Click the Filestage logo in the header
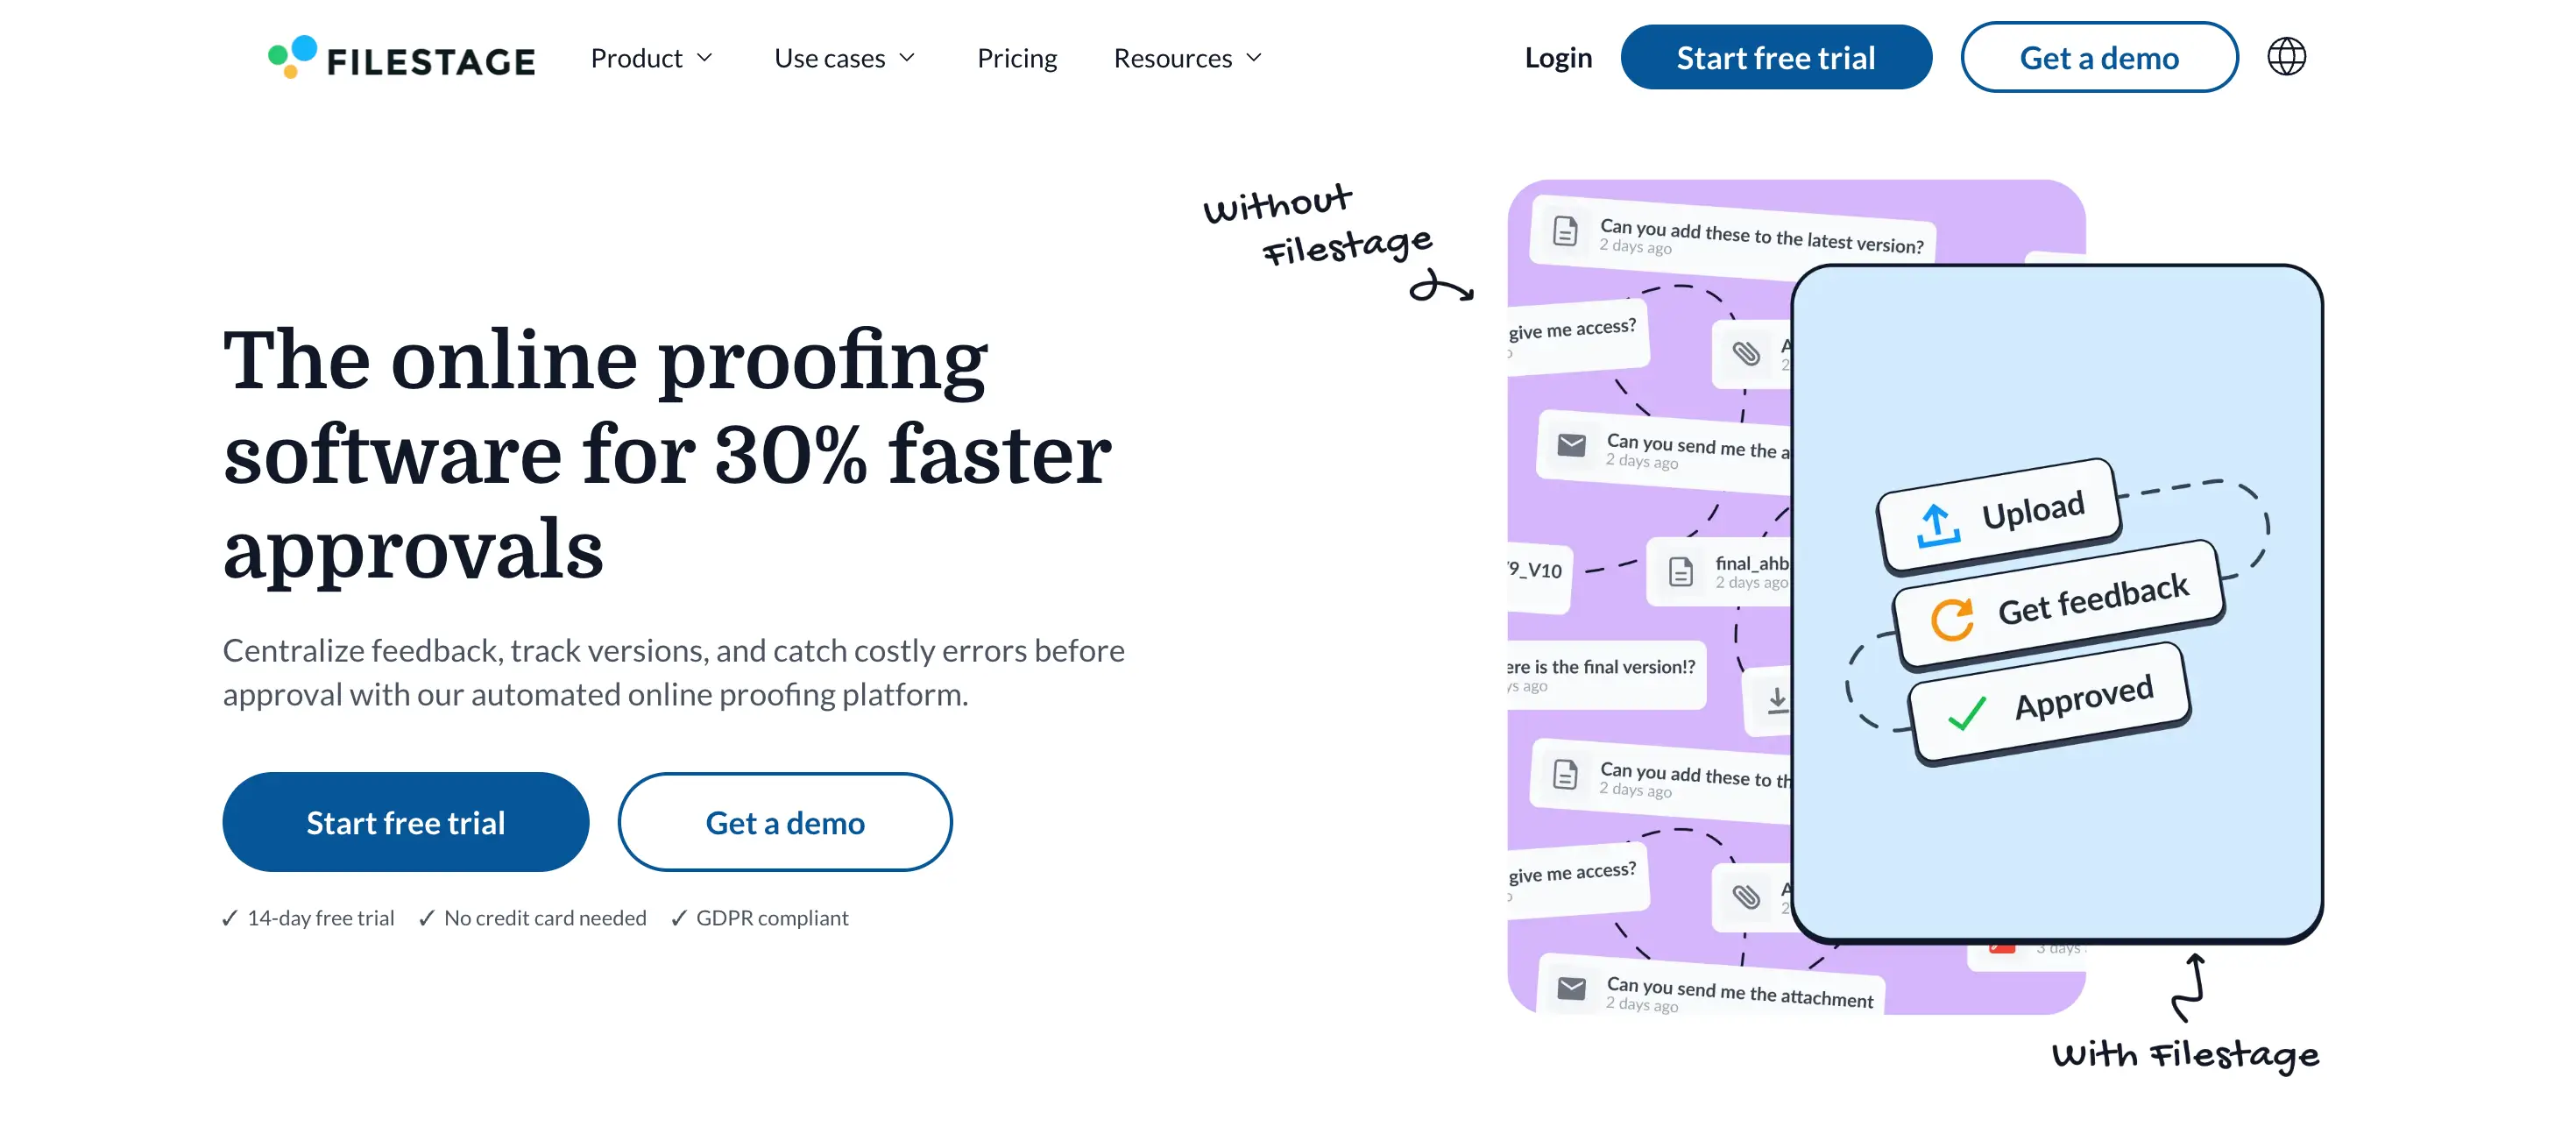The height and width of the screenshot is (1134, 2576). [401, 58]
